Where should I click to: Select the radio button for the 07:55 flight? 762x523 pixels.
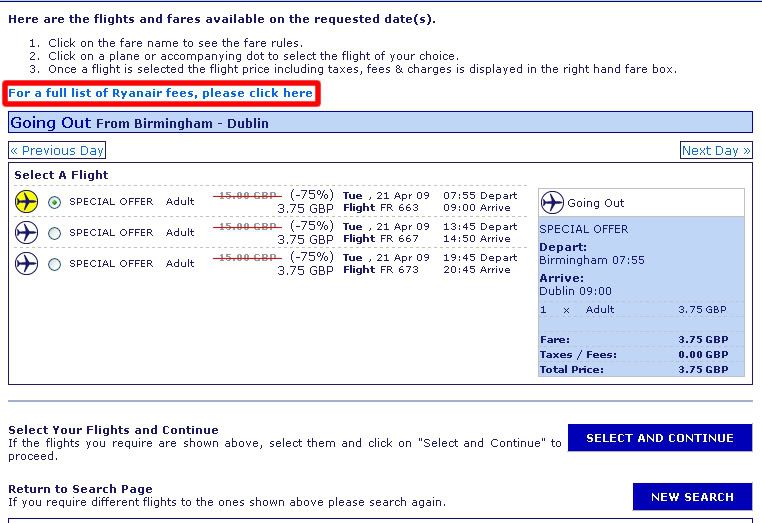pyautogui.click(x=54, y=202)
